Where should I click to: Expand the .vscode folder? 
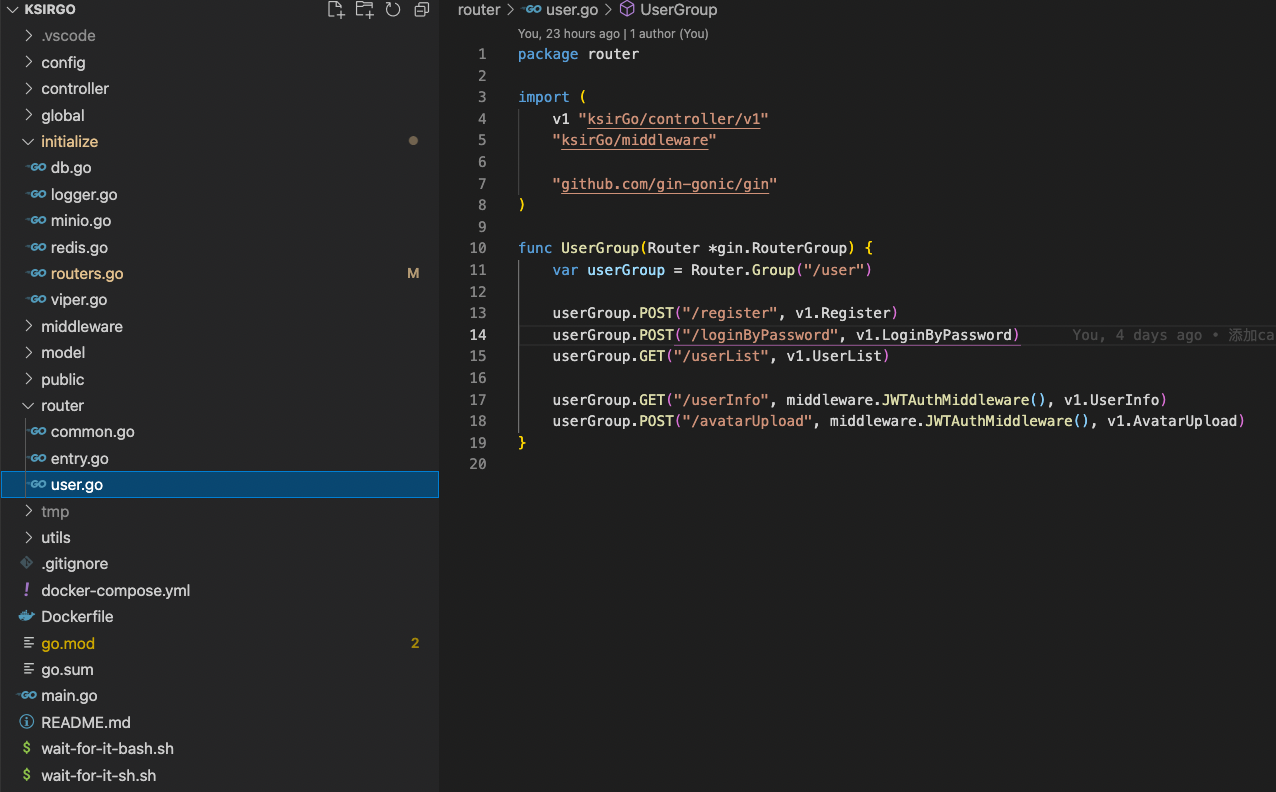click(28, 35)
